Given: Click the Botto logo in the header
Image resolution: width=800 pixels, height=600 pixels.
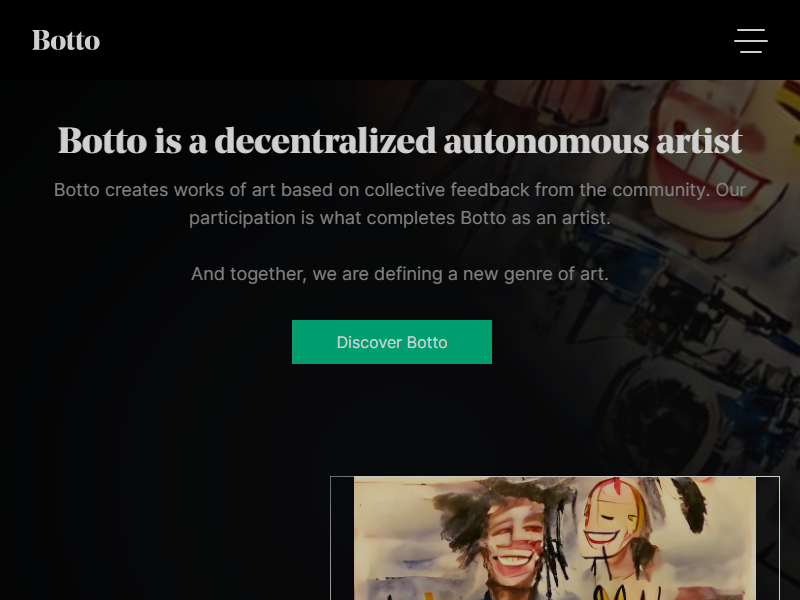Looking at the screenshot, I should click(x=66, y=40).
